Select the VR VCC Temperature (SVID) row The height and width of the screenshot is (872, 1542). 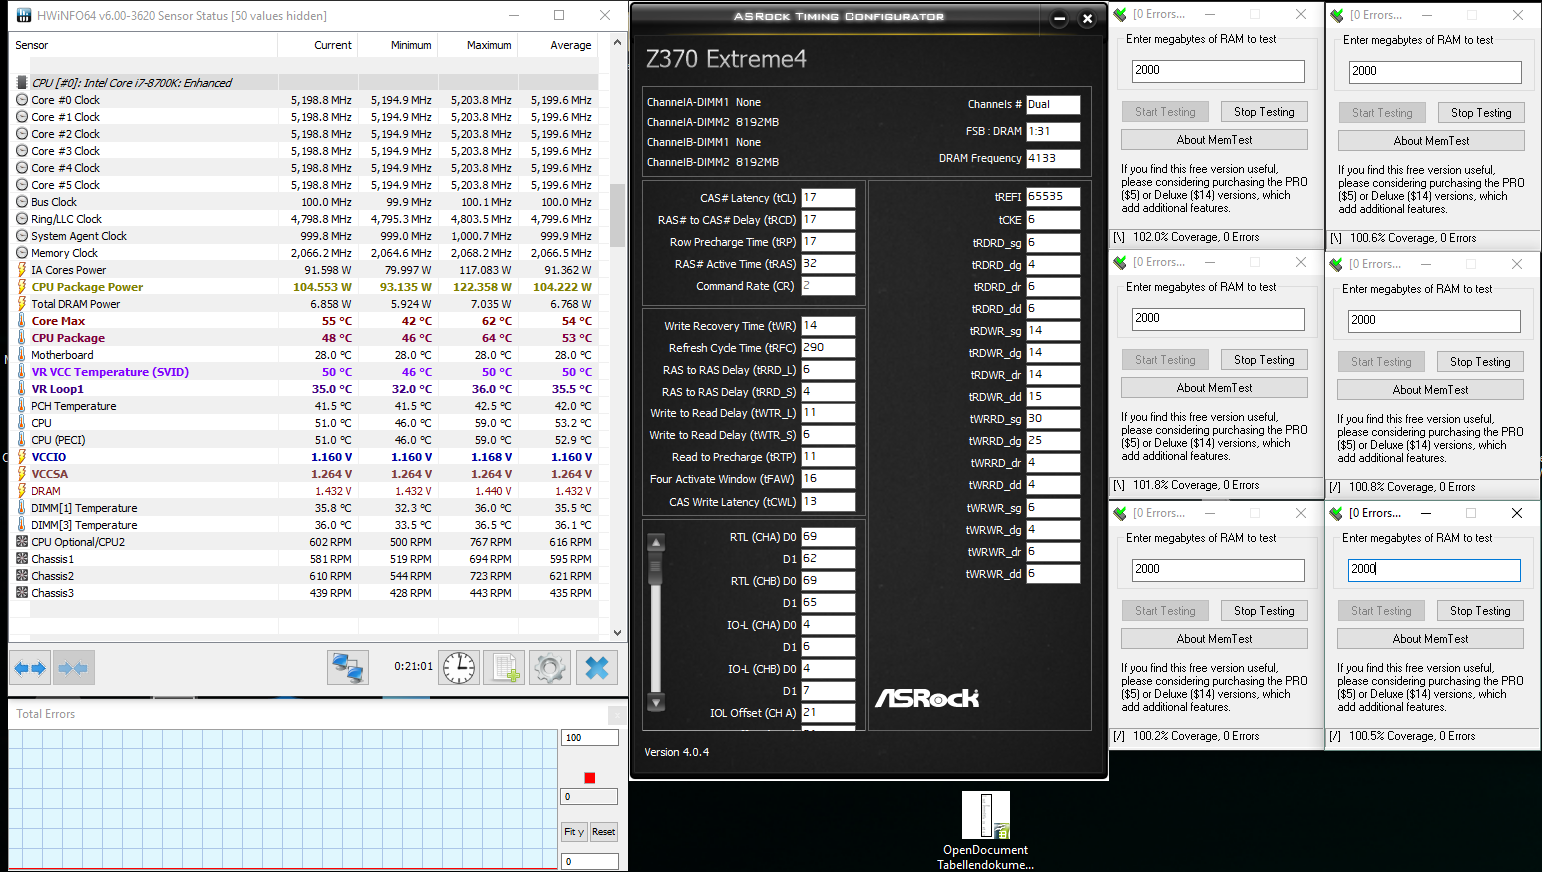pyautogui.click(x=304, y=372)
